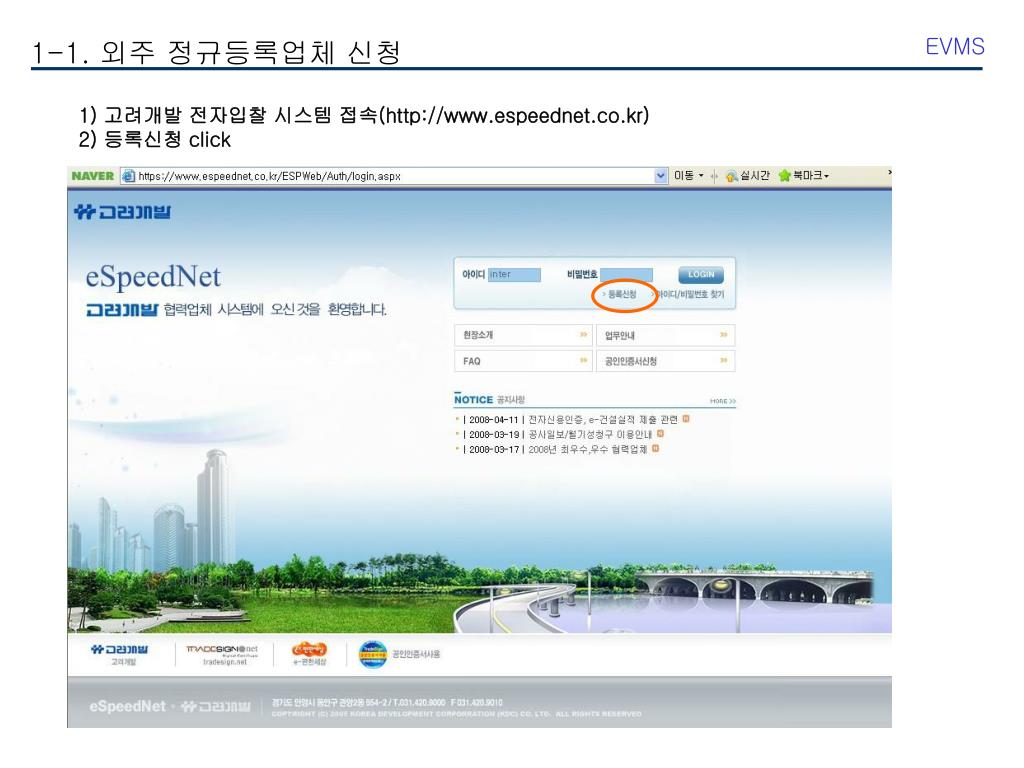Click the 고려개발 footer banner logo
The width and height of the screenshot is (1024, 768).
coord(120,654)
